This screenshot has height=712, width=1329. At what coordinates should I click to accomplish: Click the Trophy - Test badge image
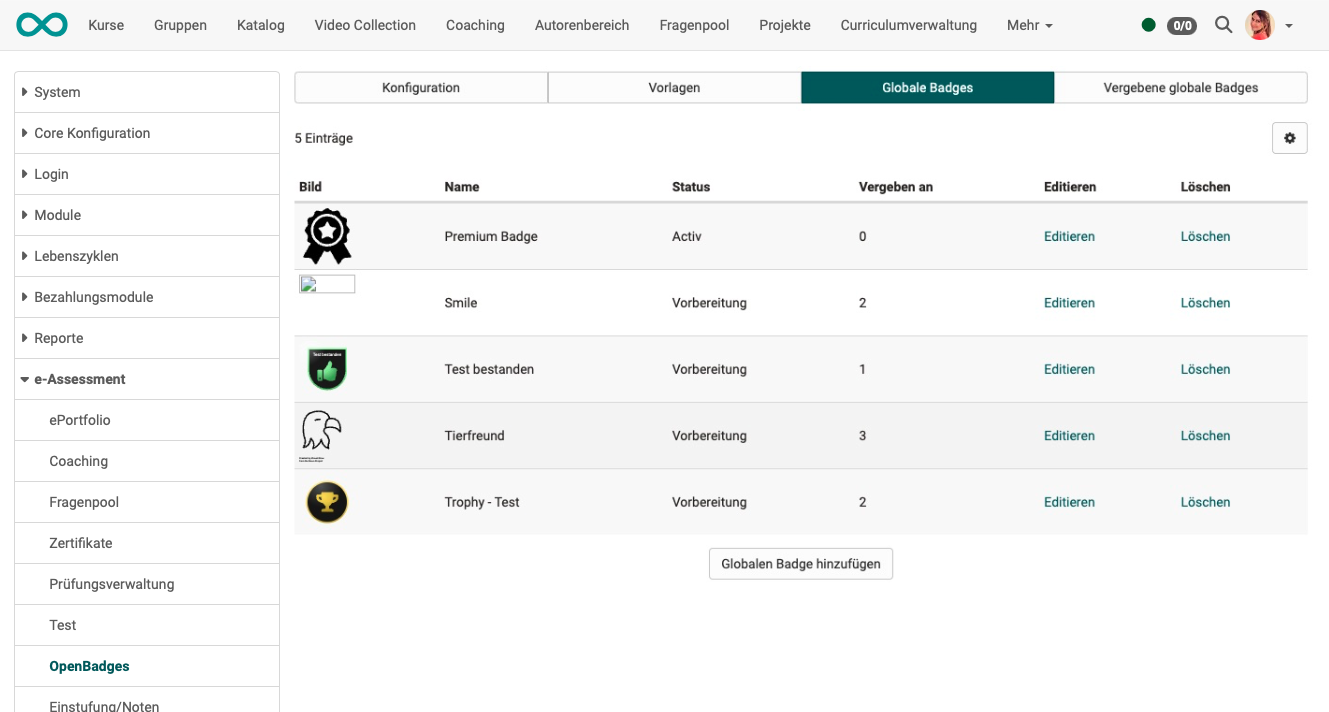click(x=327, y=502)
